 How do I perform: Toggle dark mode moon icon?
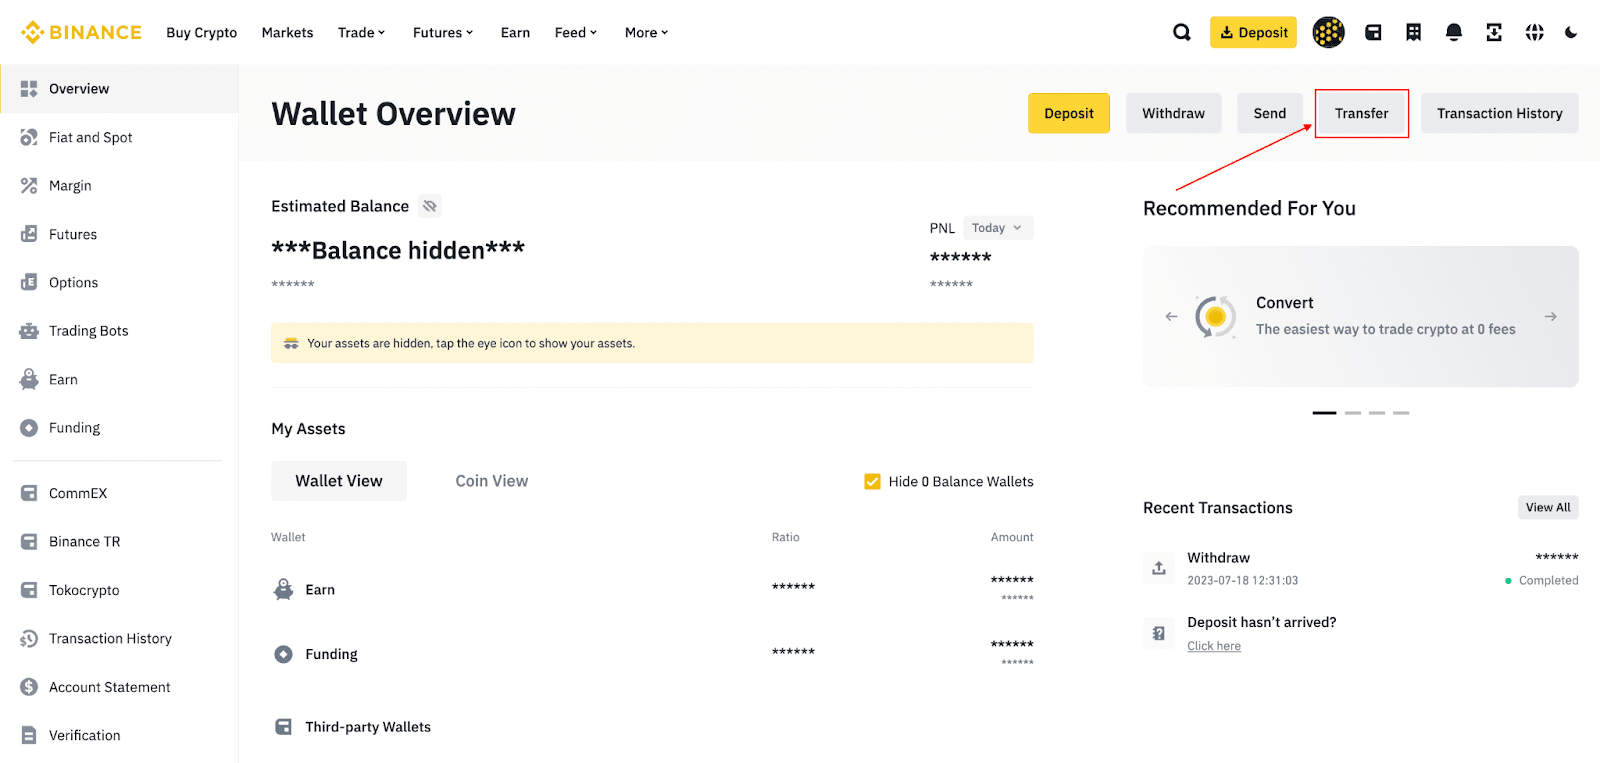point(1571,33)
